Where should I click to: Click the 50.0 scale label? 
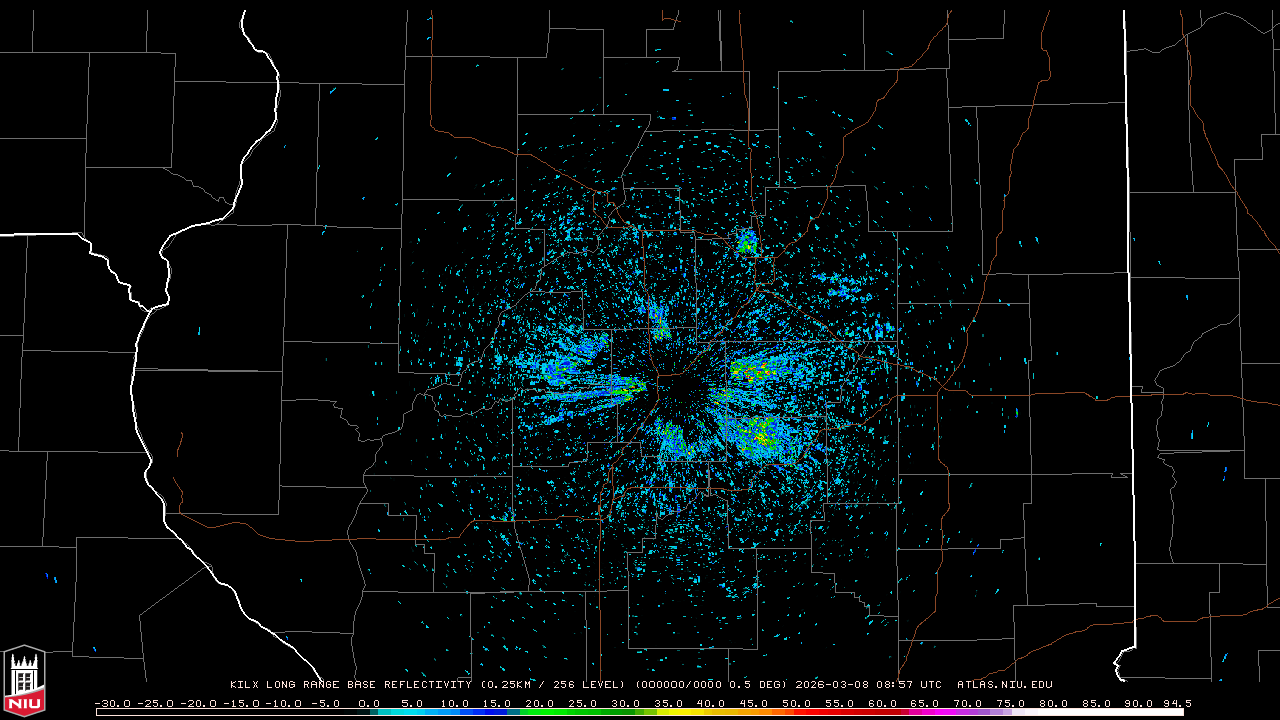click(x=797, y=703)
